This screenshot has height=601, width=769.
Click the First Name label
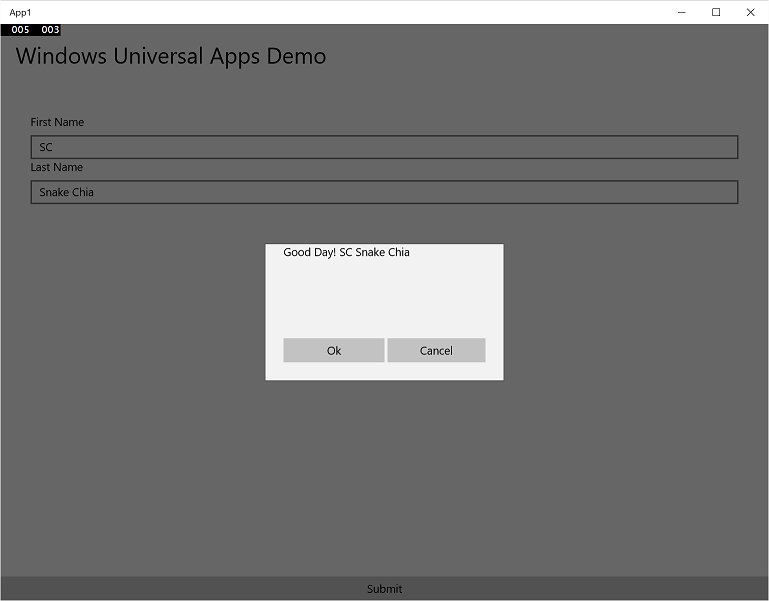tap(57, 122)
